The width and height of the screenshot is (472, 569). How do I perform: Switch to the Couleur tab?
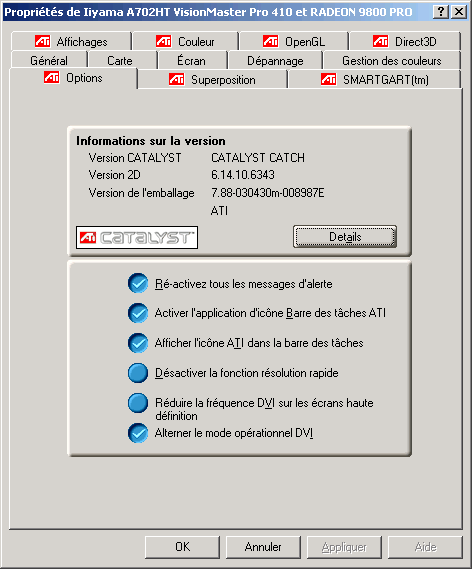185,41
